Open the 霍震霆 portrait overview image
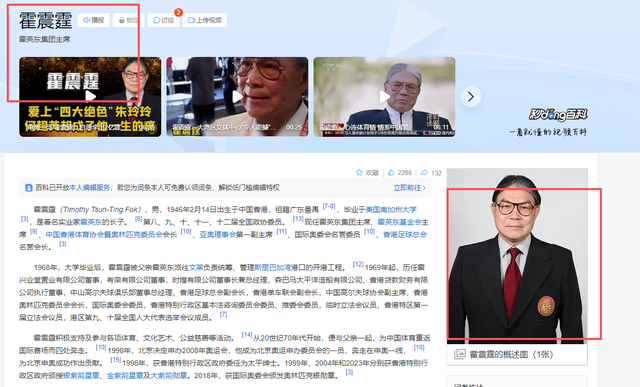The image size is (640, 387). [517, 256]
